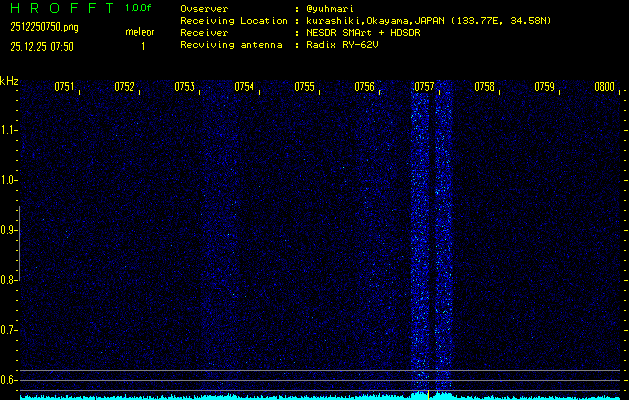
Task: Click the Ovserver field label
Action: click(x=204, y=9)
